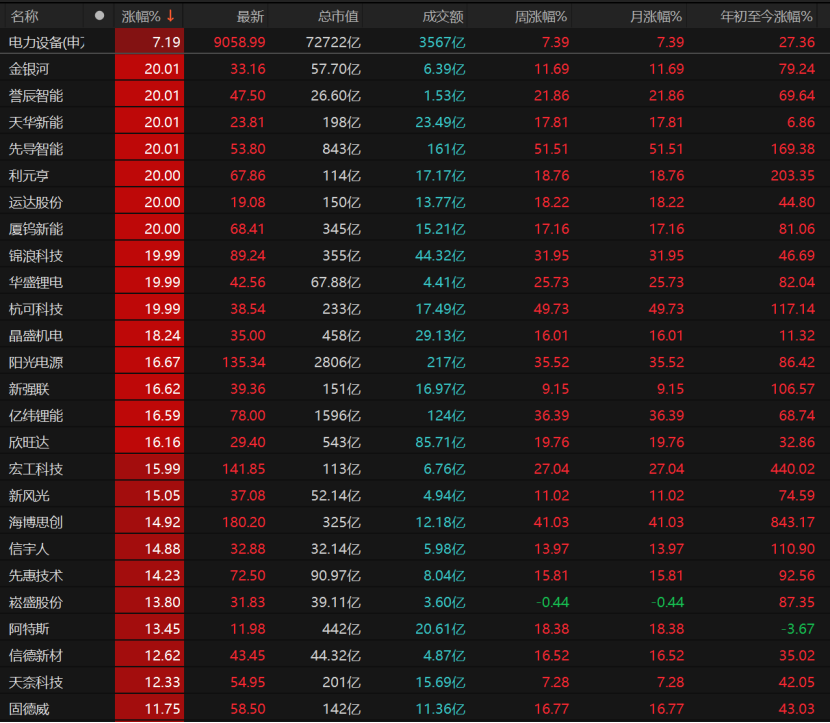The width and height of the screenshot is (830, 723).
Task: Click the 亿纬锂能 stock name
Action: 36,415
